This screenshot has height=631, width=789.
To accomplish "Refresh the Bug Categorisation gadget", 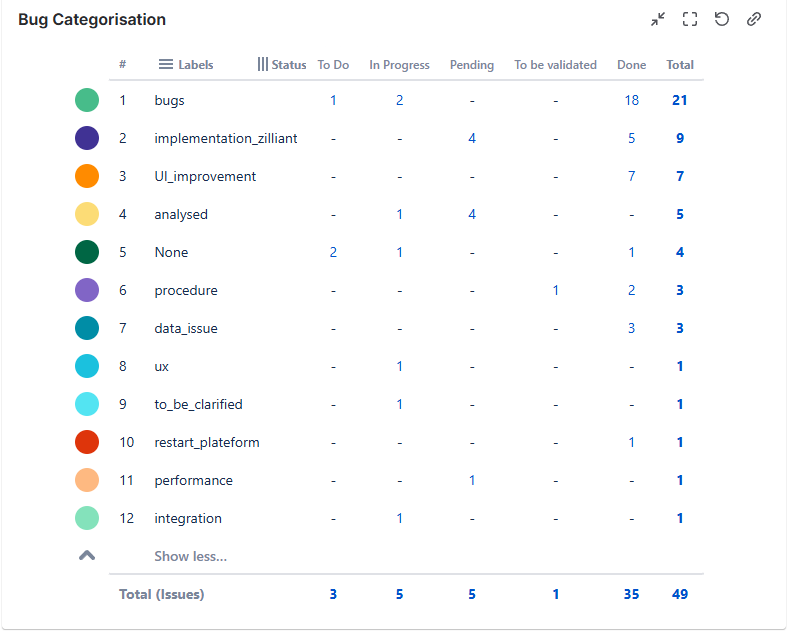I will point(721,19).
